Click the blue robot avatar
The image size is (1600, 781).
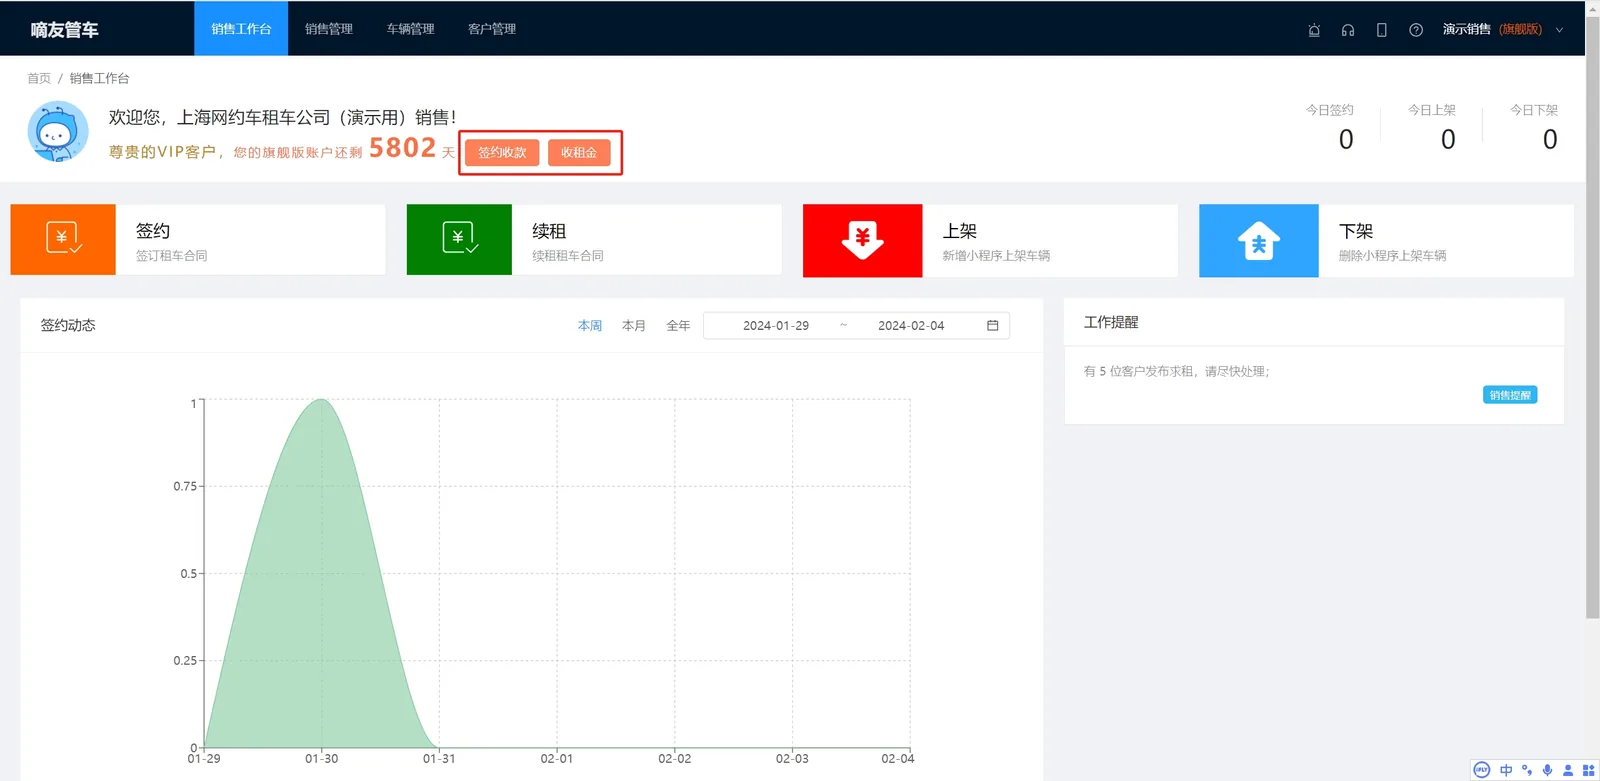58,131
